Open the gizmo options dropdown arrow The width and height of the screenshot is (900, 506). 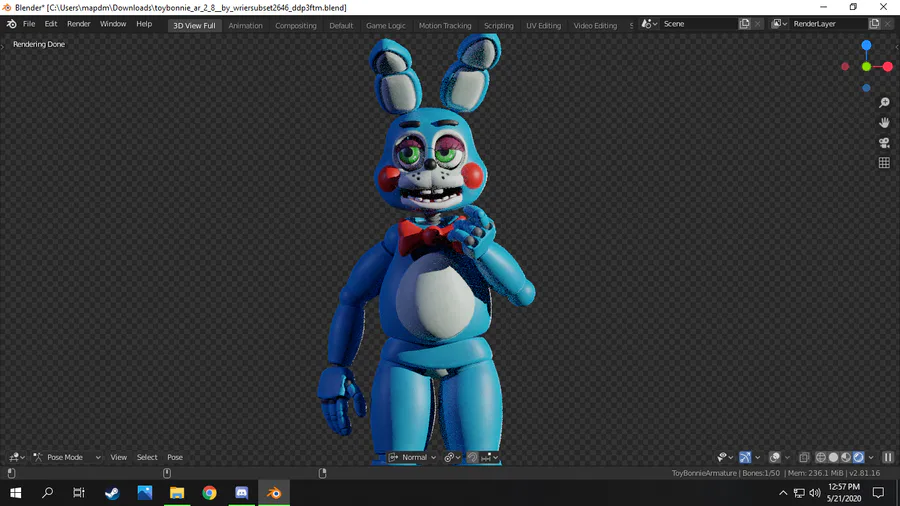coord(758,457)
